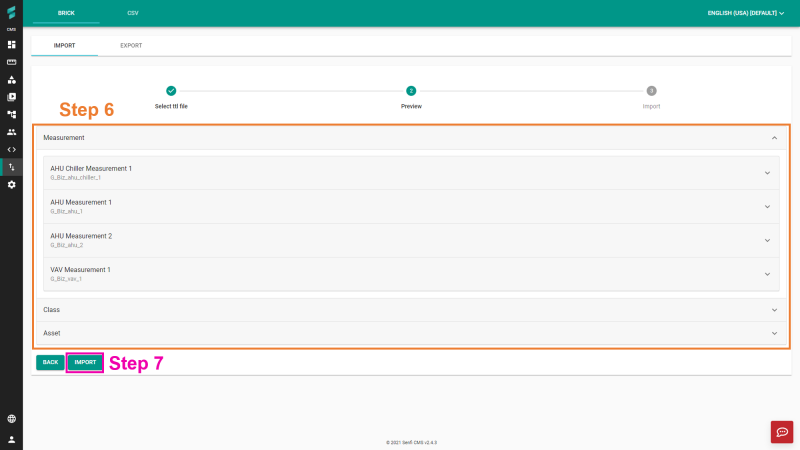Expand the Class section
The width and height of the screenshot is (800, 450).
tap(774, 310)
